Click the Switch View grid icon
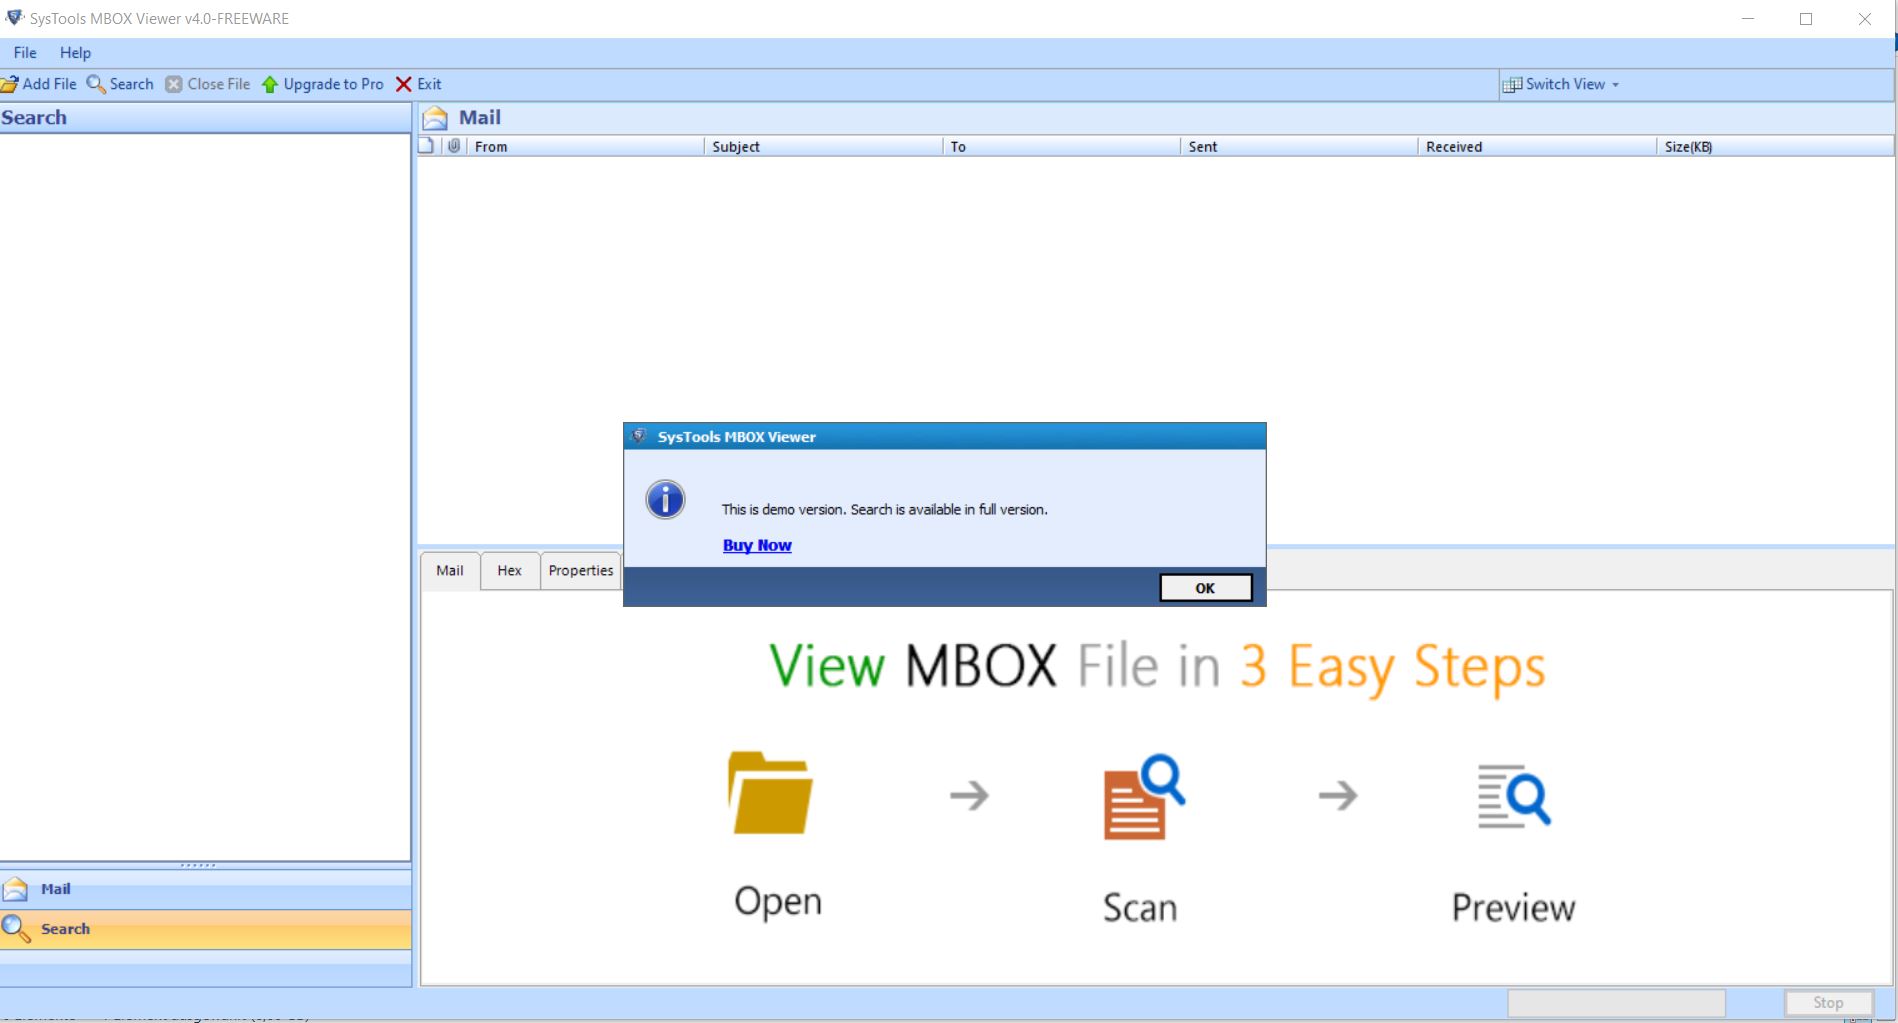 pos(1512,85)
